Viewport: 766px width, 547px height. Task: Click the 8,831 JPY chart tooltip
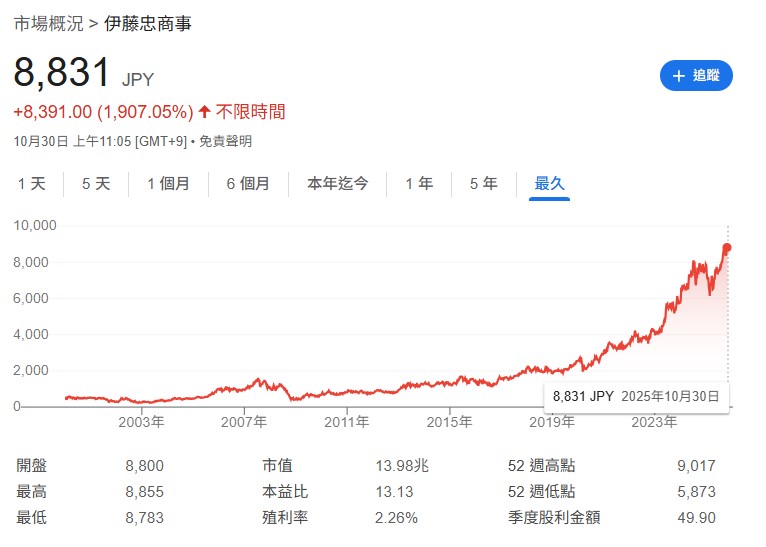[x=637, y=396]
